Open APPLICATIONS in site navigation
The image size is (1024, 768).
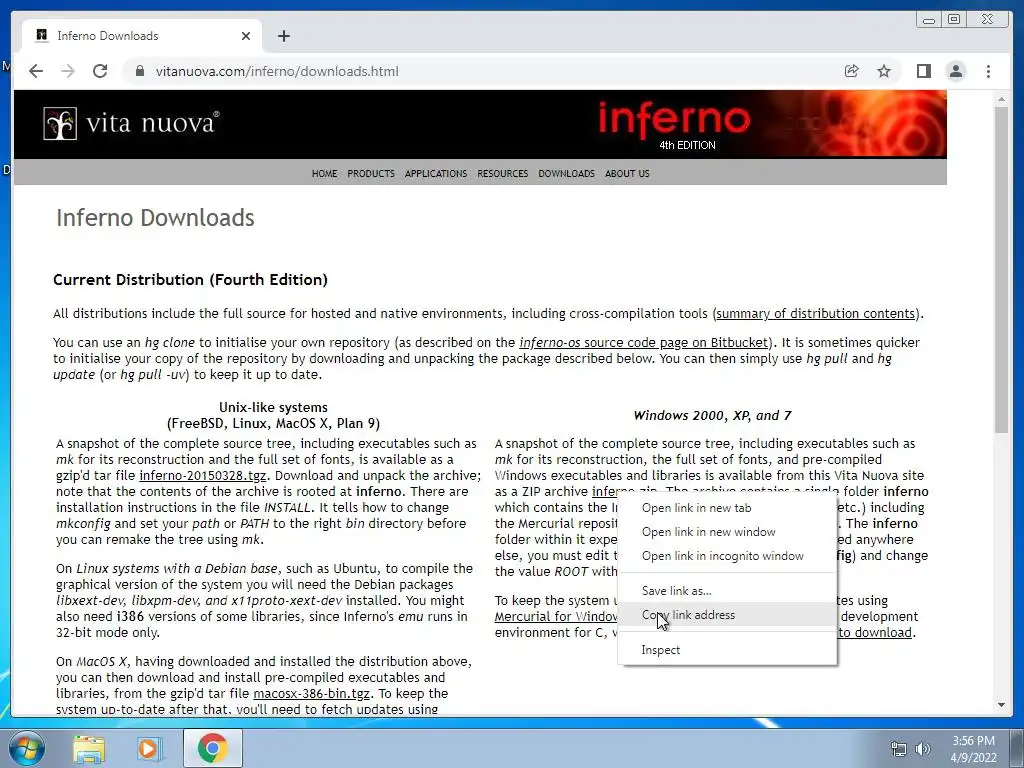pos(436,174)
